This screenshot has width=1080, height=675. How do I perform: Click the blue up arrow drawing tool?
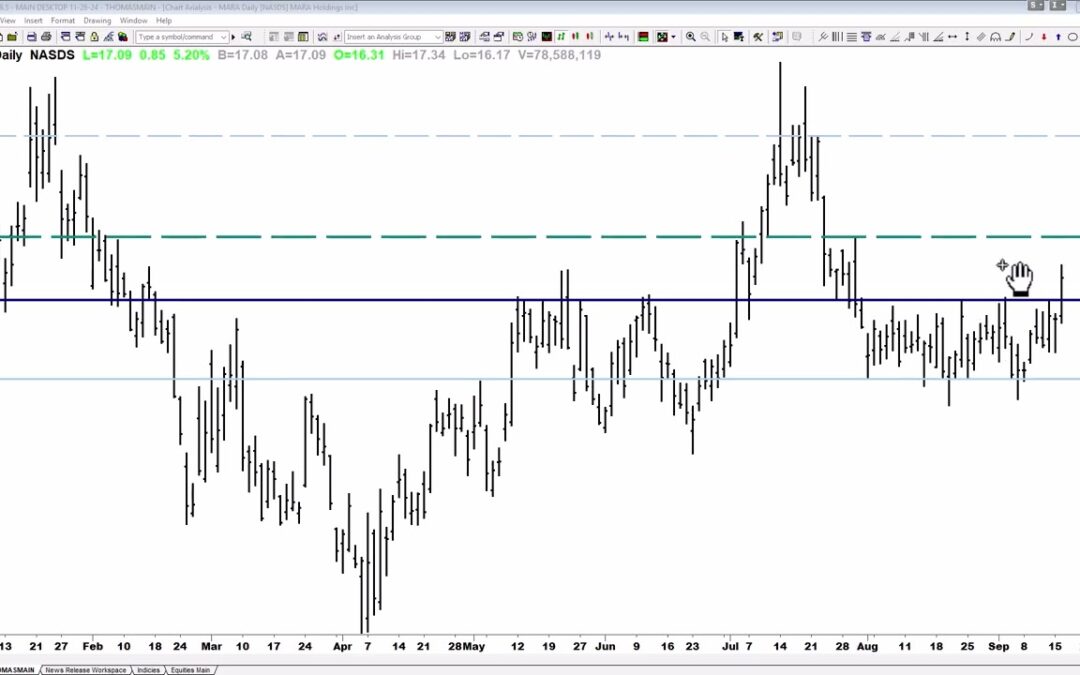click(1058, 37)
